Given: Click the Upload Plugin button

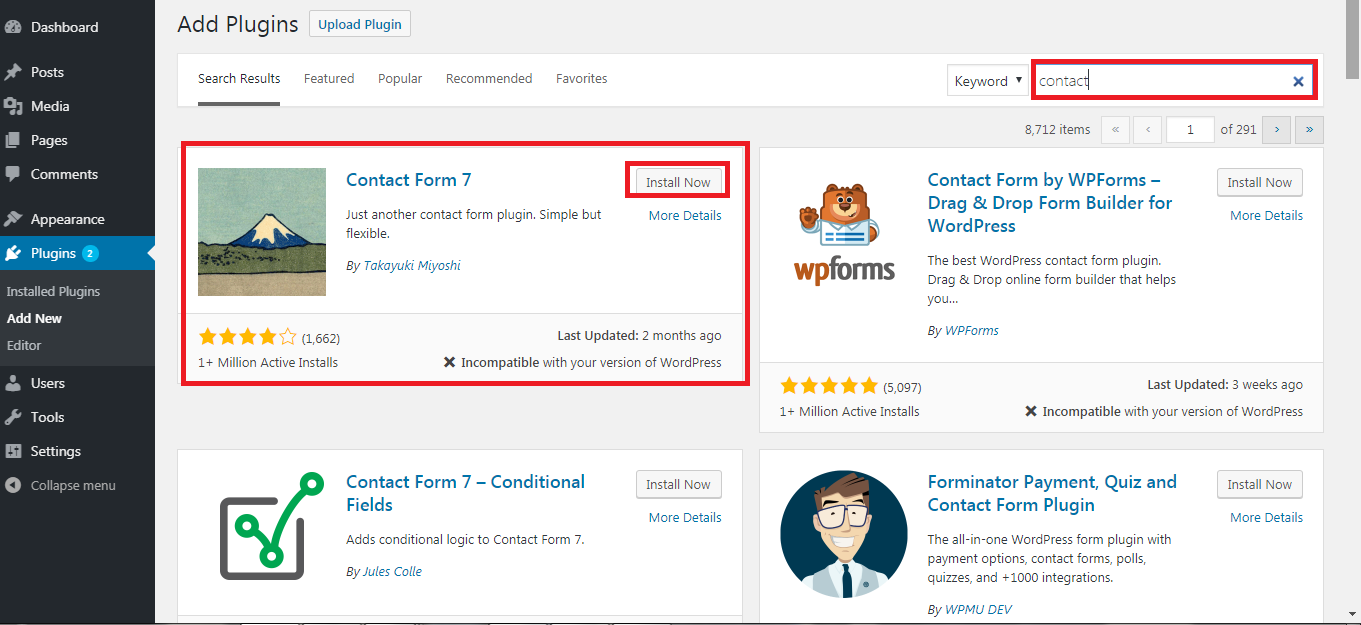Looking at the screenshot, I should pyautogui.click(x=360, y=24).
